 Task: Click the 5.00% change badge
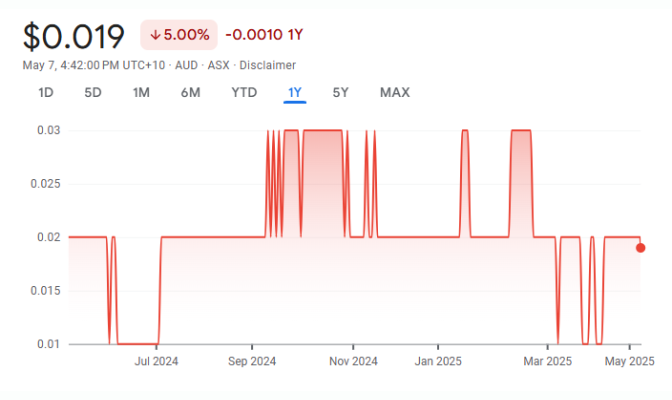click(179, 35)
